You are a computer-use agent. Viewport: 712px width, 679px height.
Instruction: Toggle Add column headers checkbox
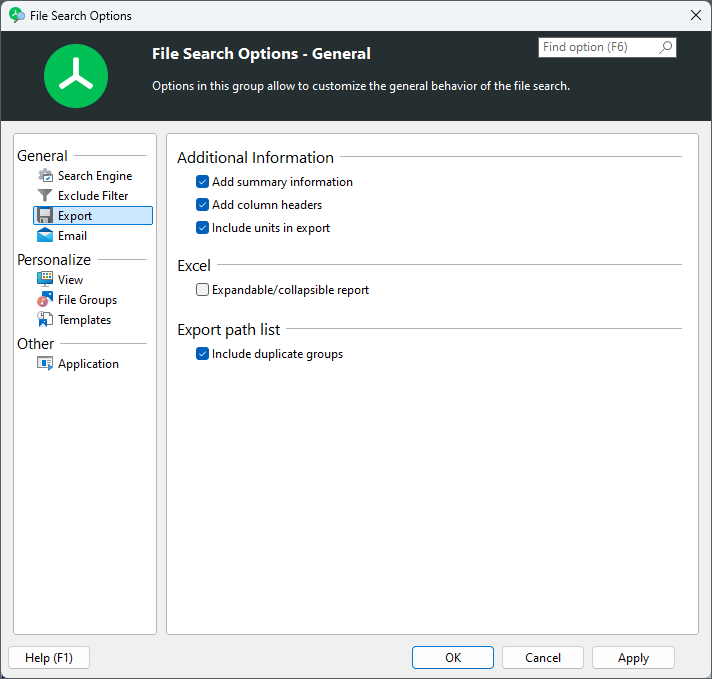click(203, 205)
